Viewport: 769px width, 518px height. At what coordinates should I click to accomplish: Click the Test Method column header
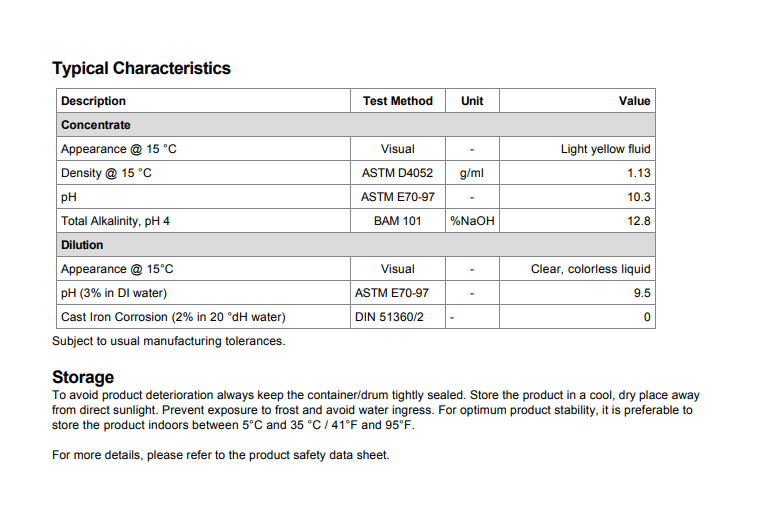(x=397, y=101)
